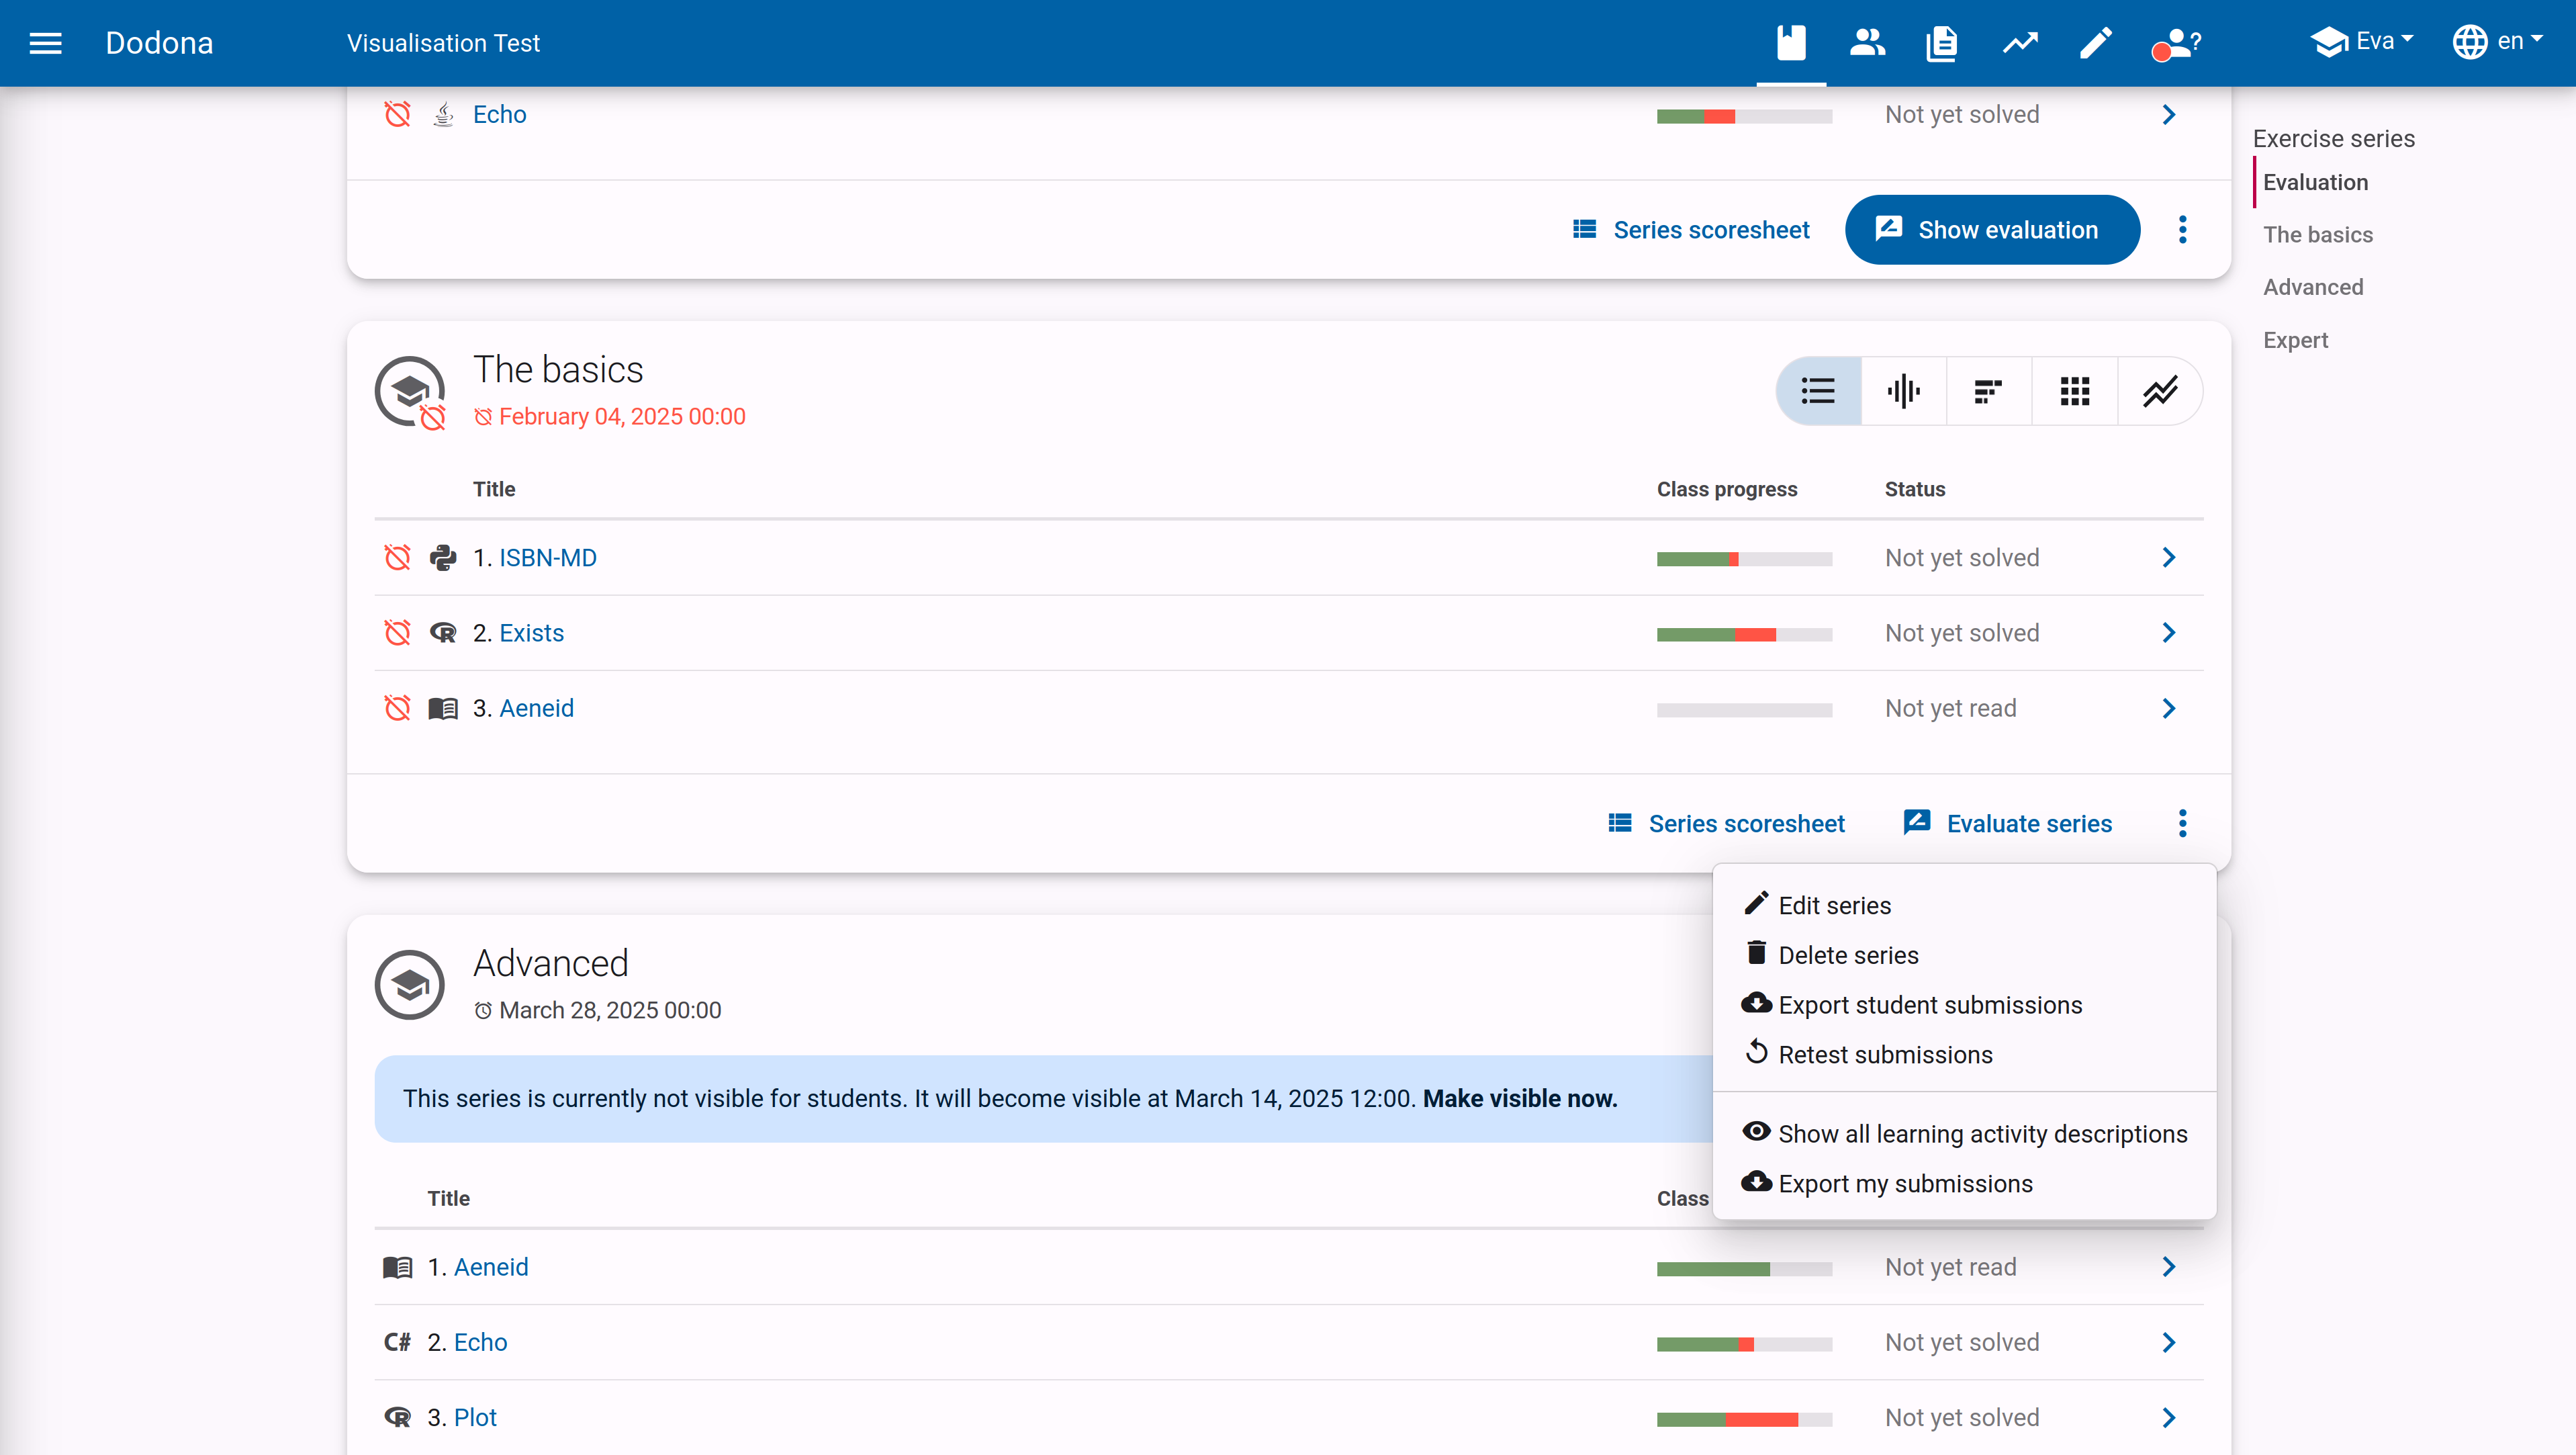Image resolution: width=2576 pixels, height=1455 pixels.
Task: Click the class progress bar of ISBN-MD
Action: point(1744,559)
